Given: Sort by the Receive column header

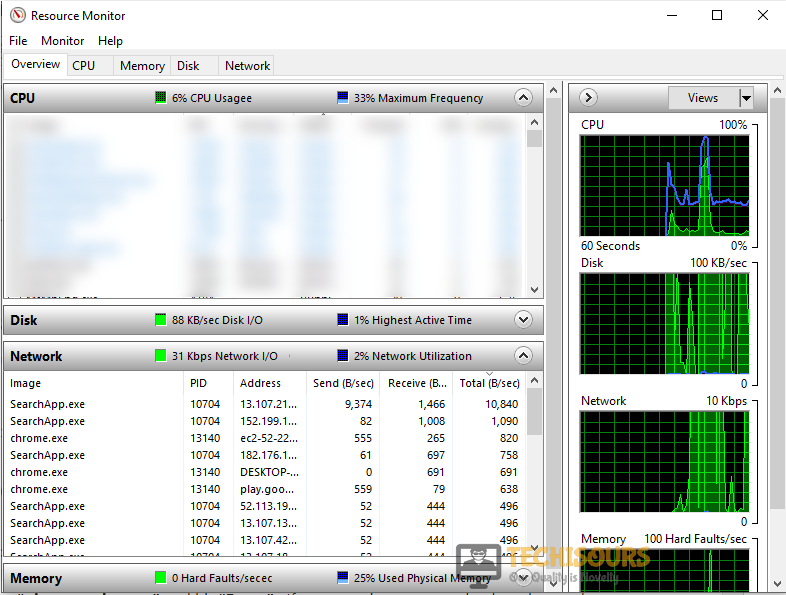Looking at the screenshot, I should [x=416, y=383].
